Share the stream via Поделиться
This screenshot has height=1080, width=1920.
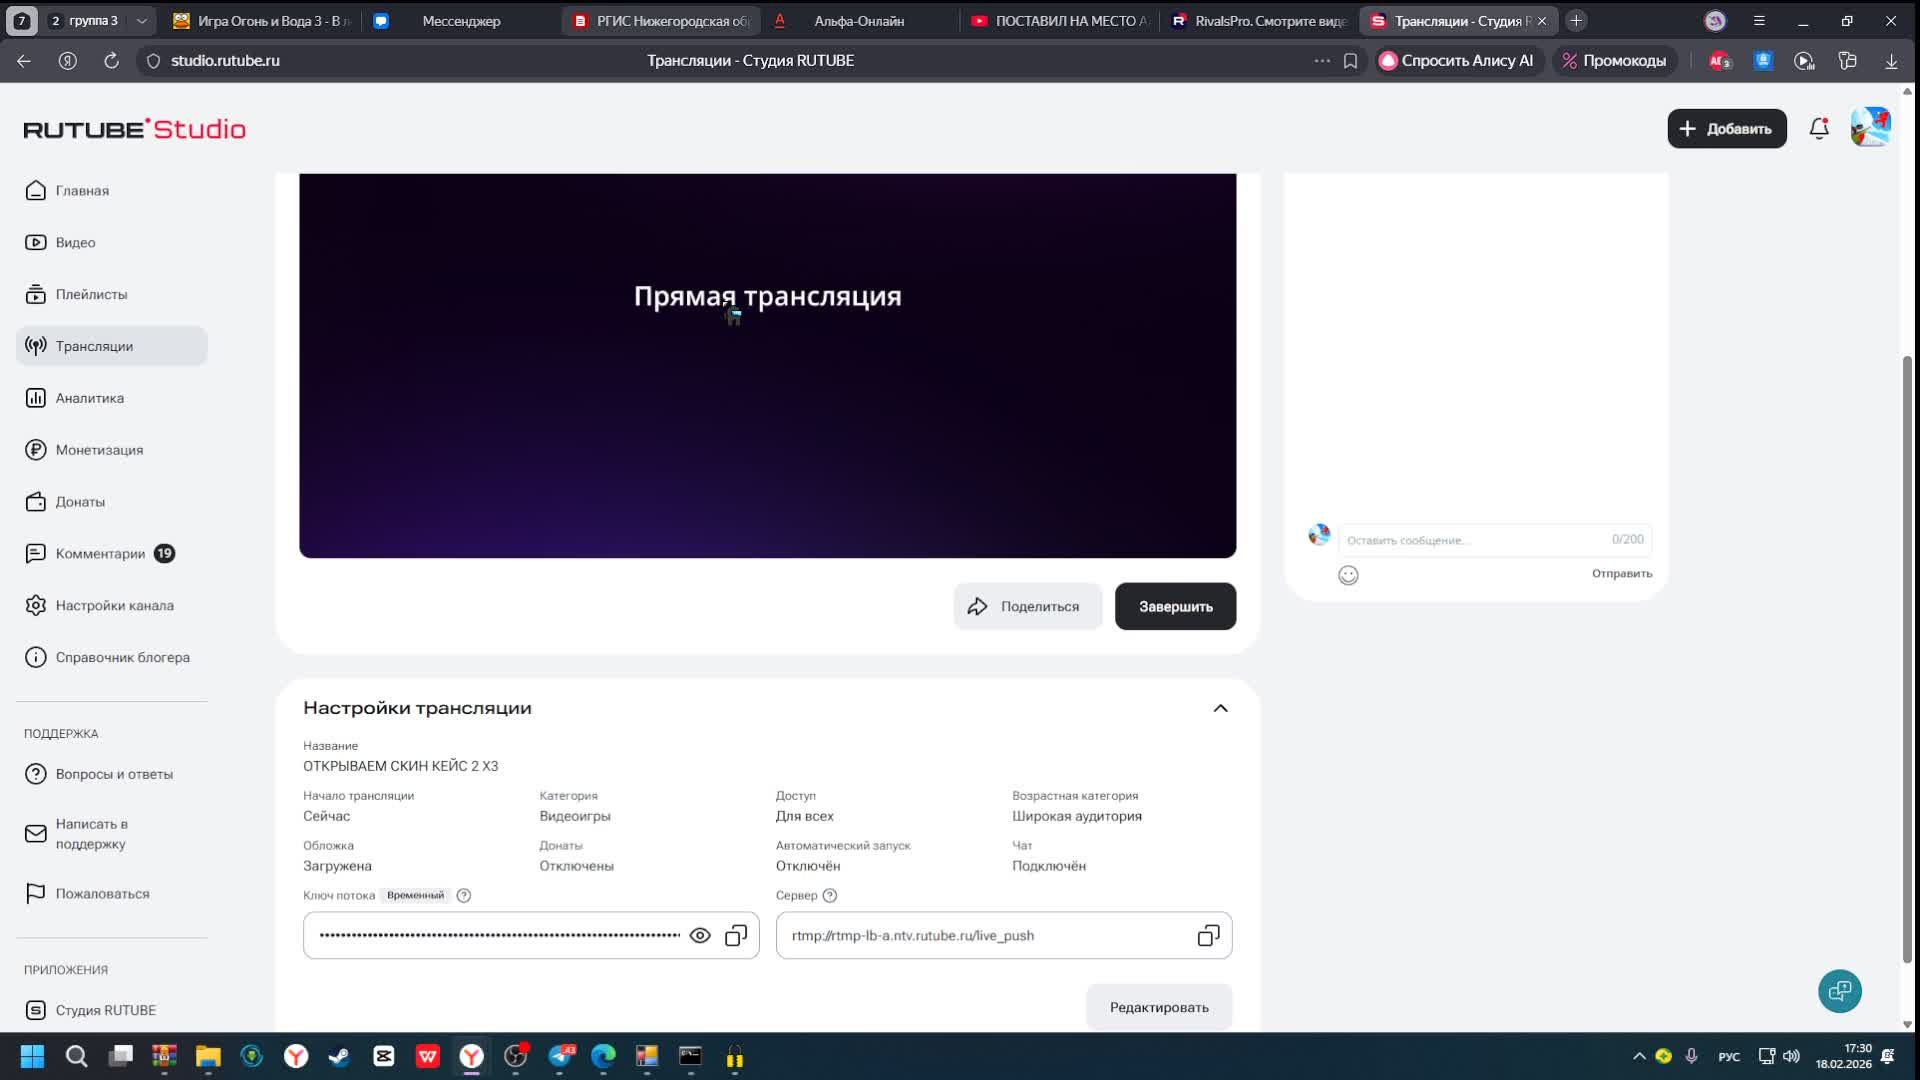1027,606
